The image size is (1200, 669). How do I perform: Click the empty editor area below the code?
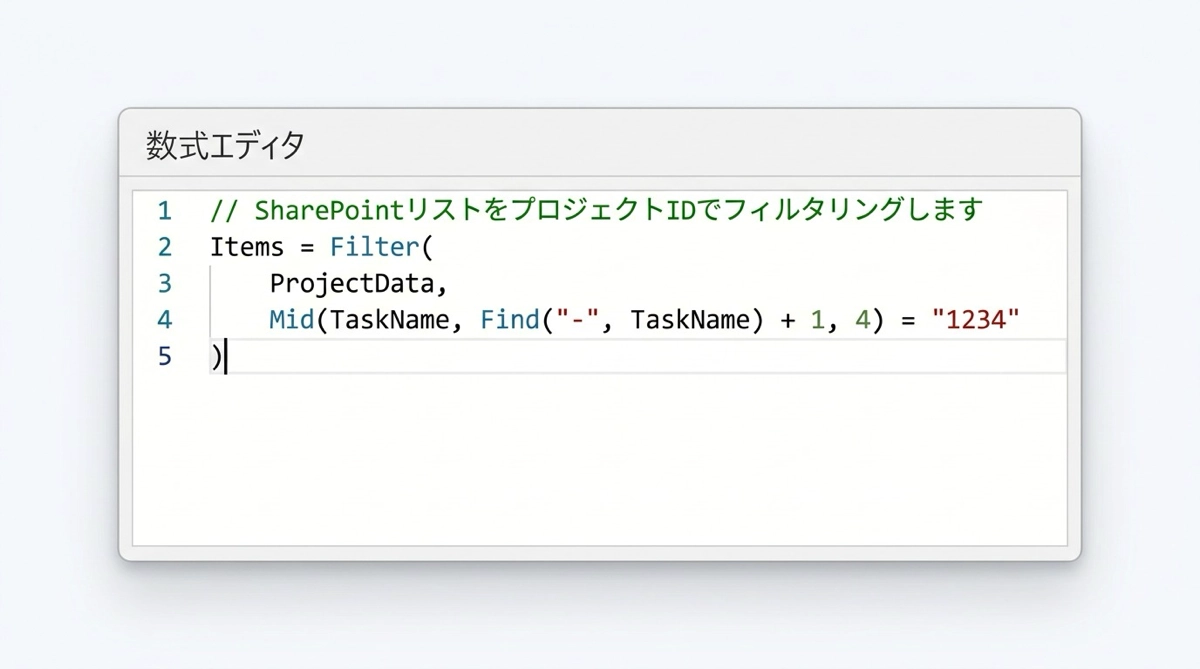pyautogui.click(x=600, y=460)
